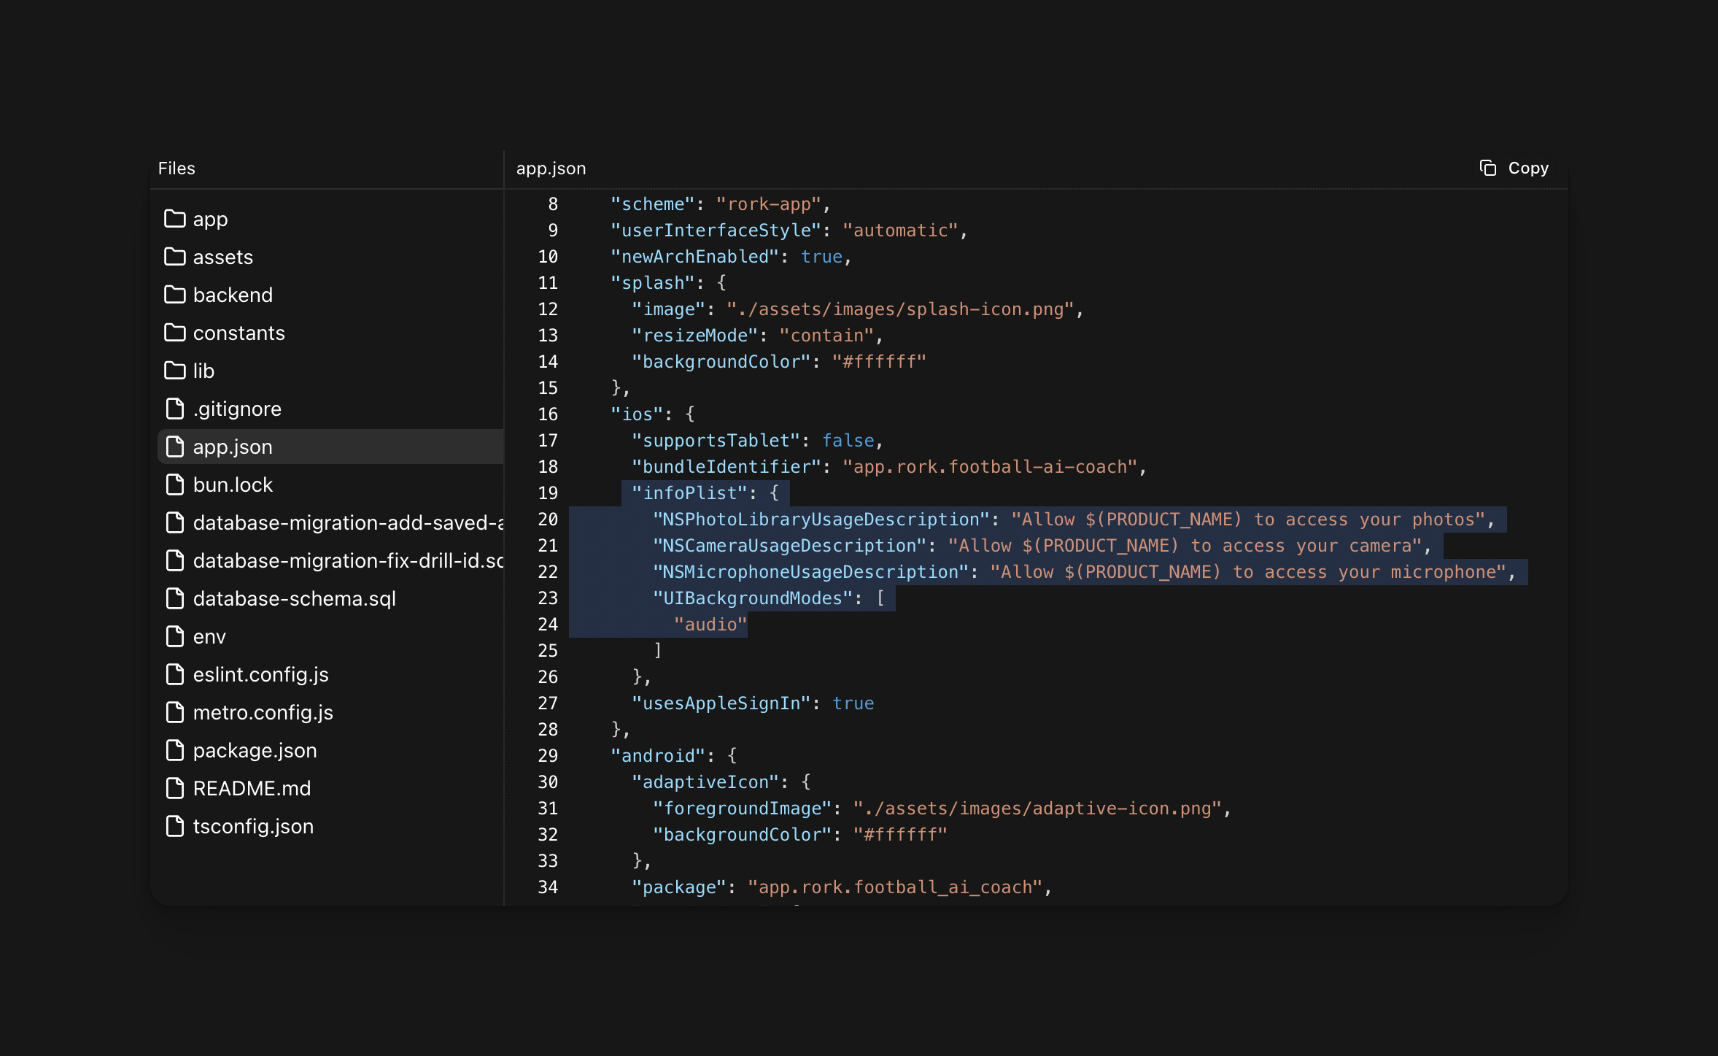This screenshot has height=1056, width=1718.
Task: Open tsconfig.json file
Action: [330, 826]
